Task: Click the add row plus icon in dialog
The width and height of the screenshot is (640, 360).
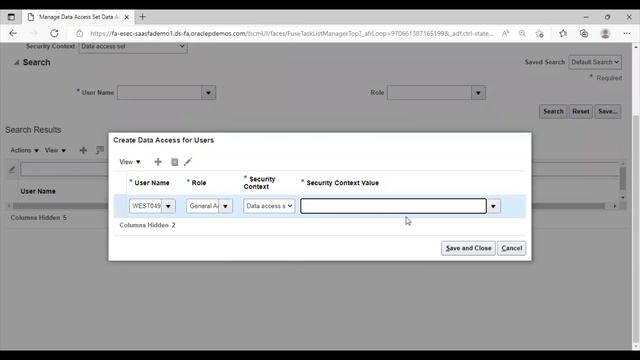Action: point(158,162)
